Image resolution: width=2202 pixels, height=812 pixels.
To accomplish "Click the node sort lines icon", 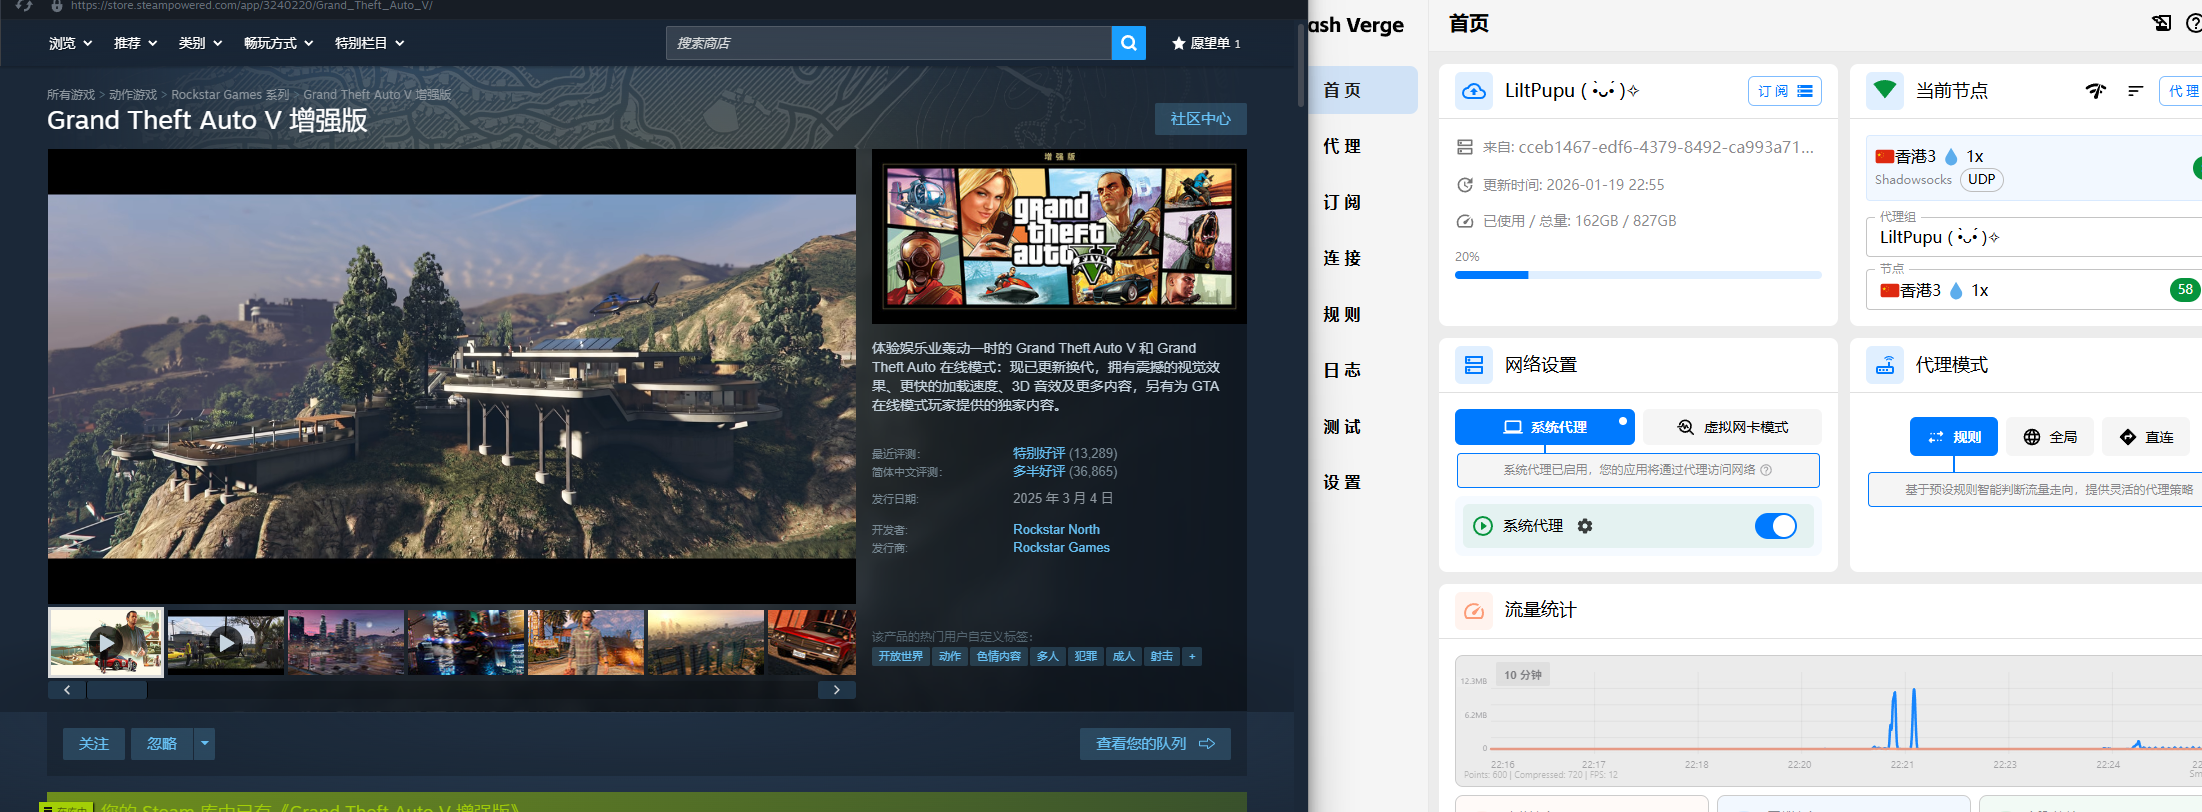I will (x=2135, y=91).
